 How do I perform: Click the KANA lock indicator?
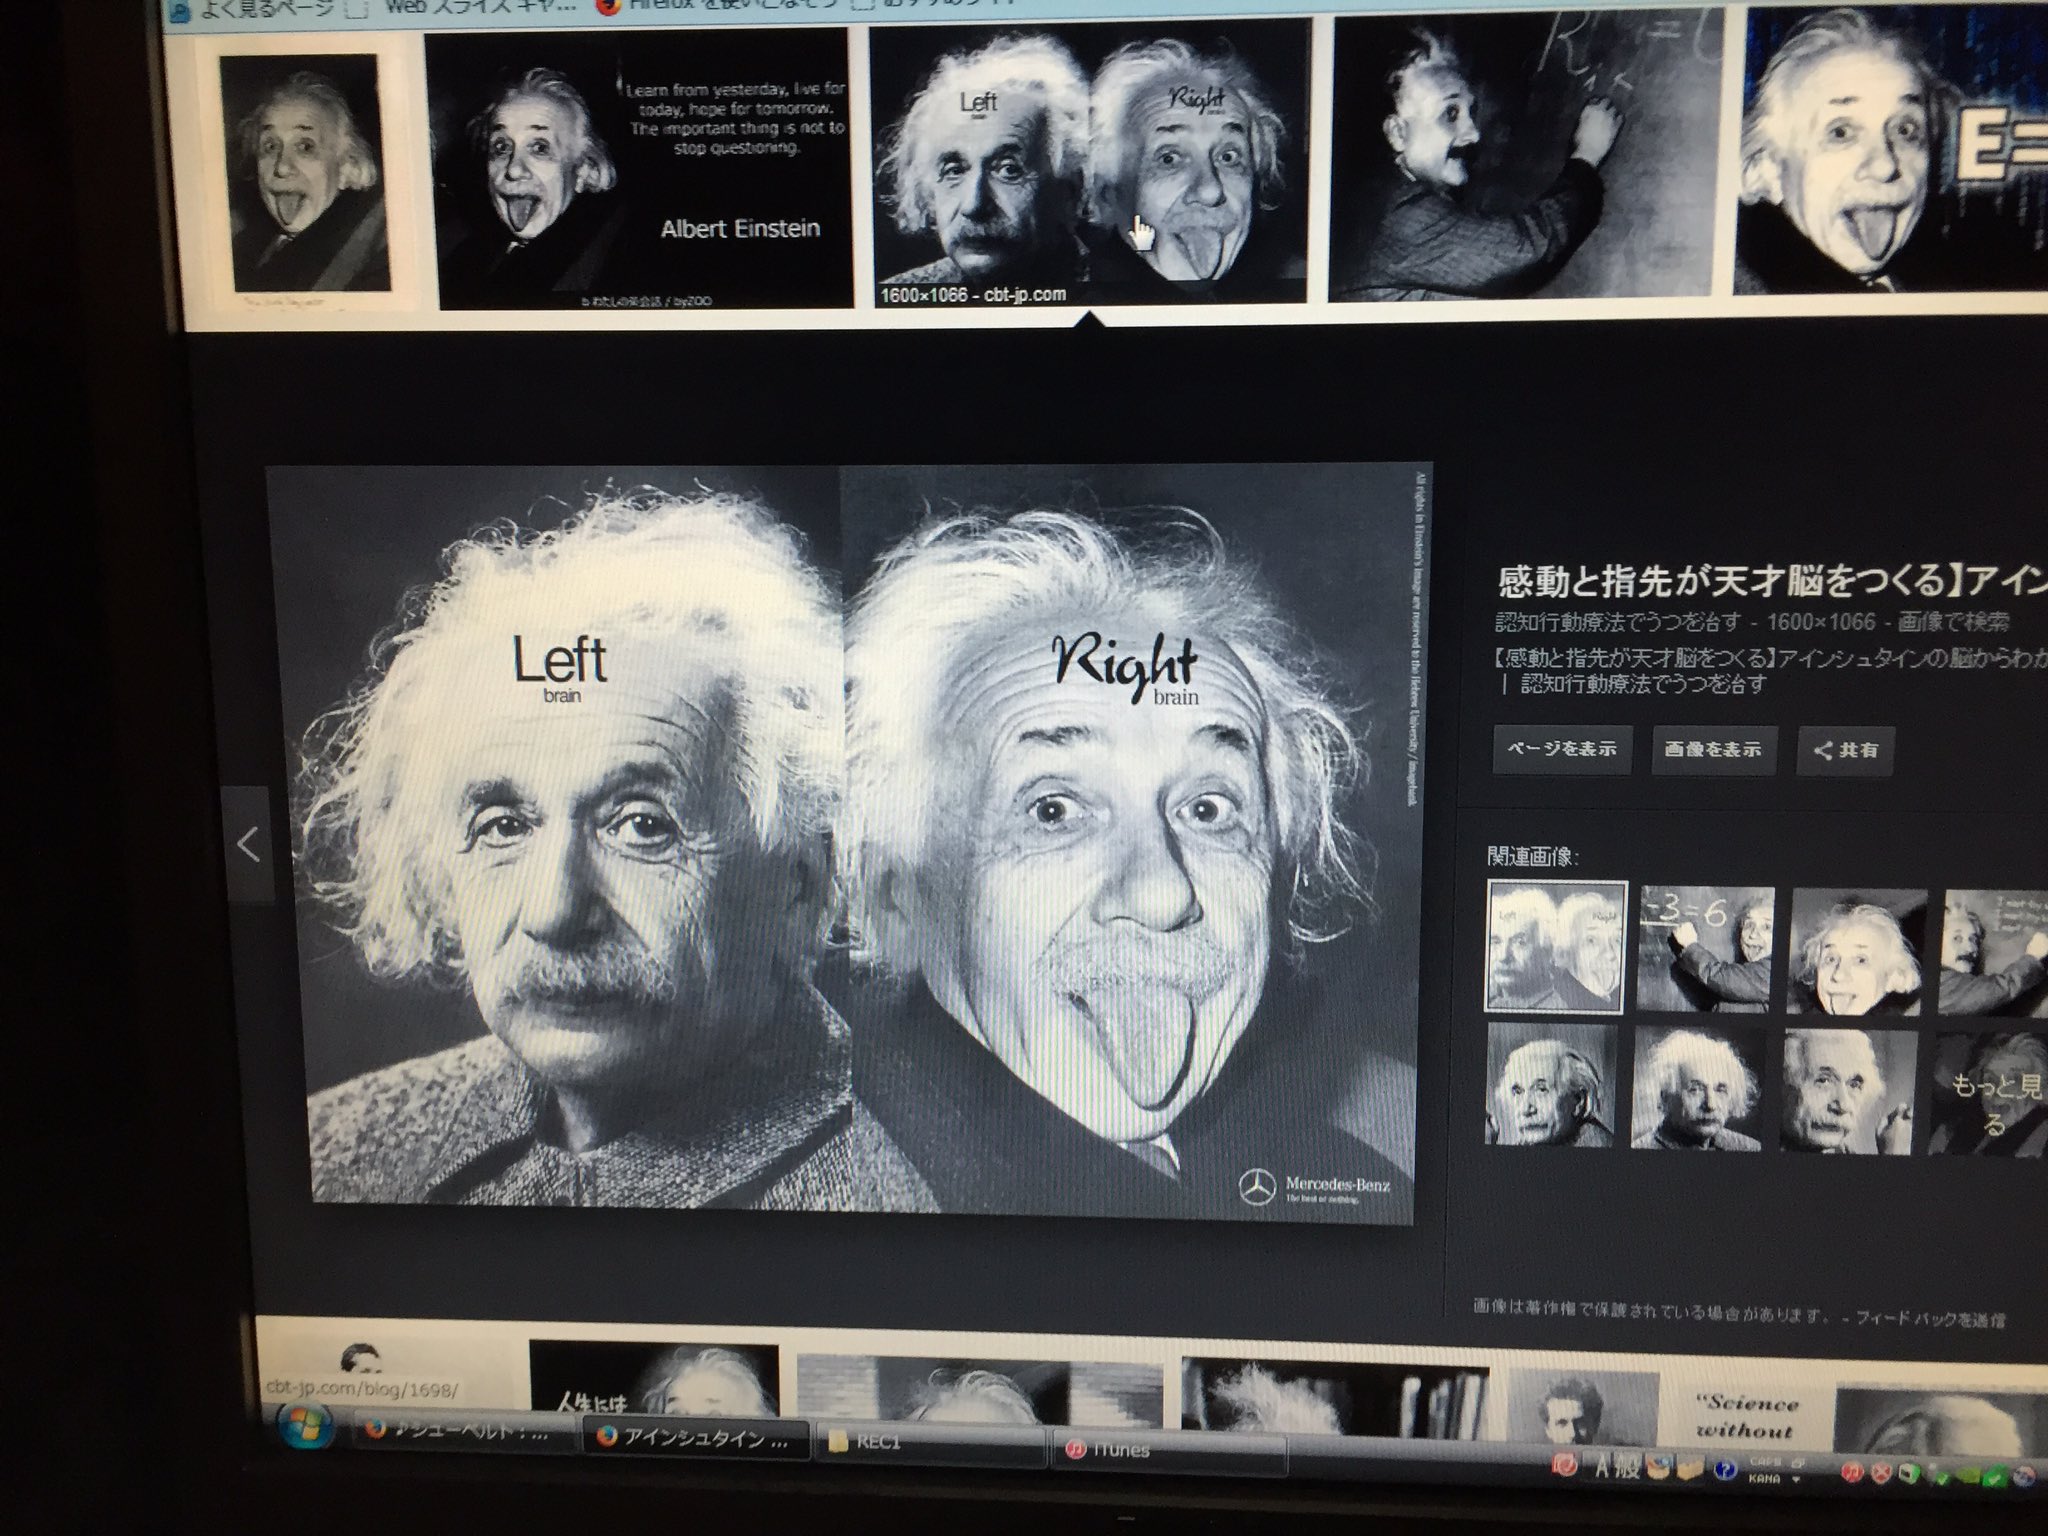[1765, 1478]
